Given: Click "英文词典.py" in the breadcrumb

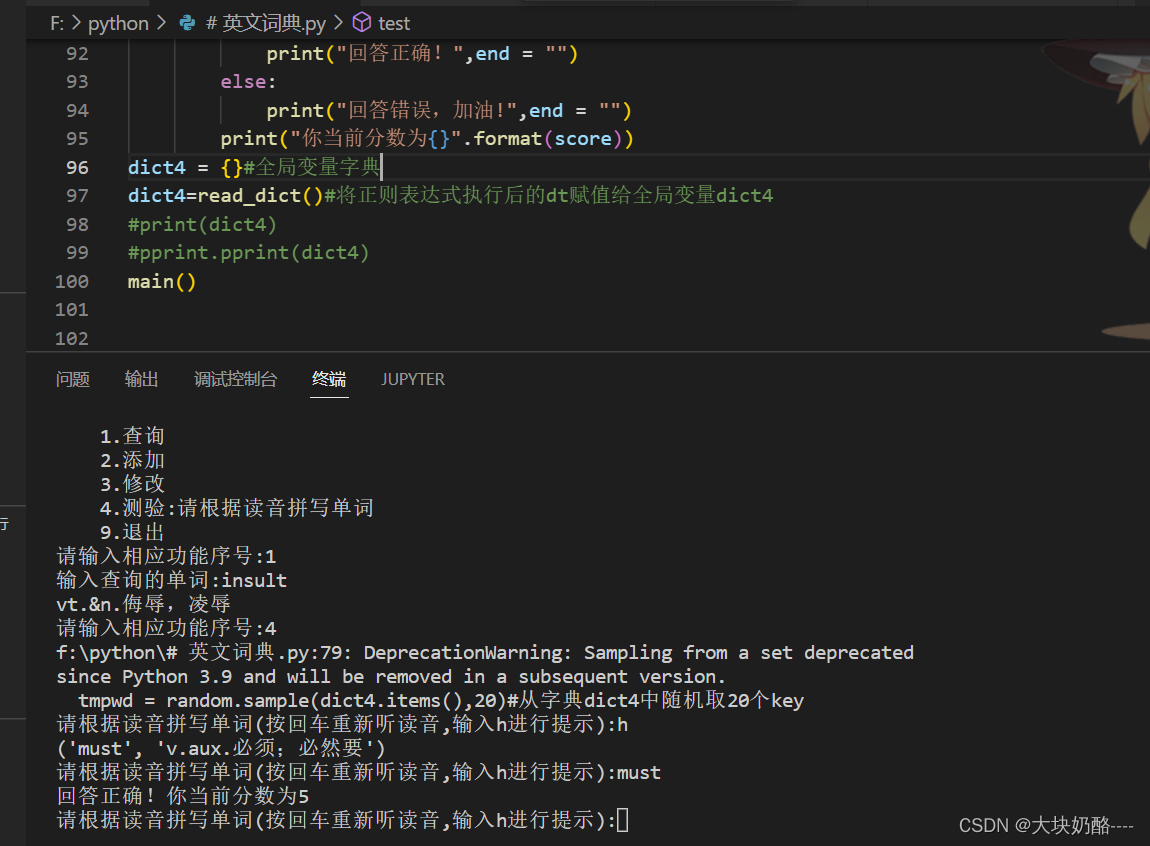Looking at the screenshot, I should tap(266, 22).
